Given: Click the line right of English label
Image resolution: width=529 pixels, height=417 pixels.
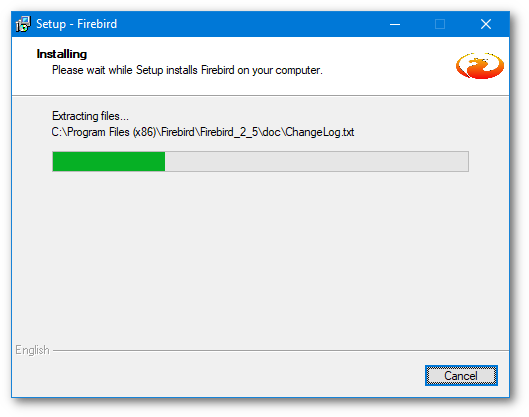Looking at the screenshot, I should point(281,351).
